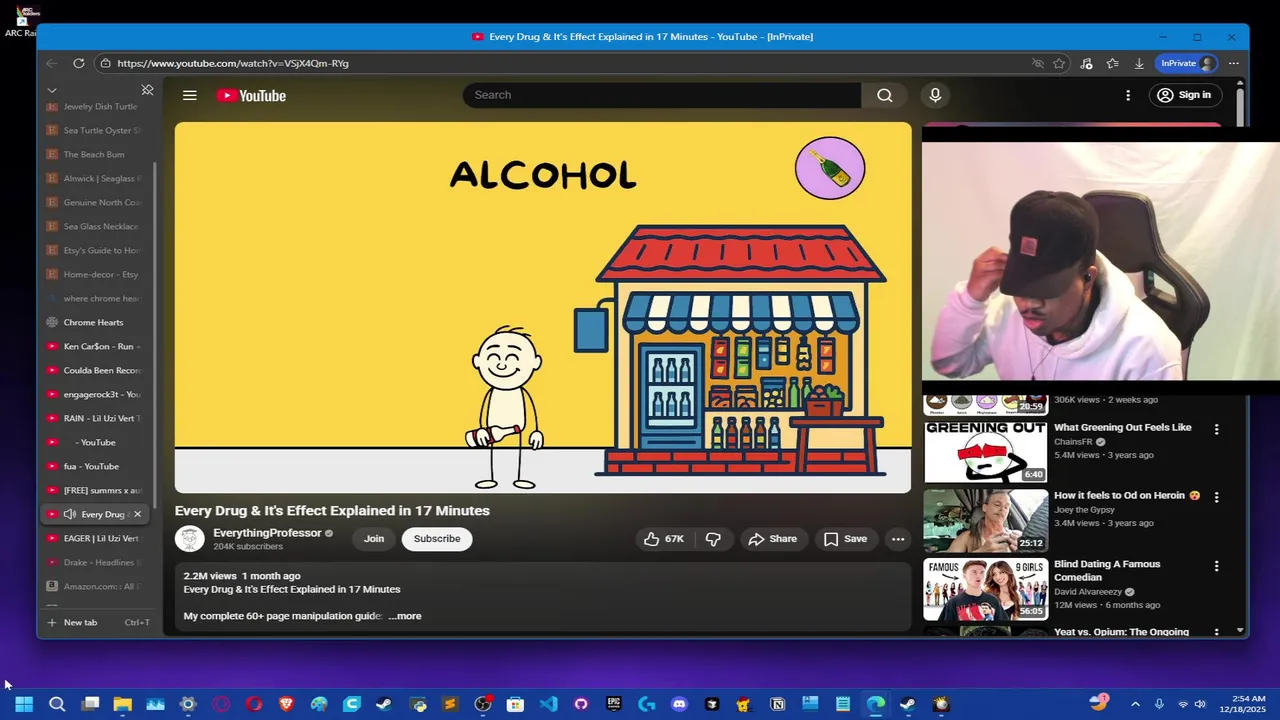Open more actions ellipsis beside Save
This screenshot has height=720, width=1280.
(x=898, y=539)
